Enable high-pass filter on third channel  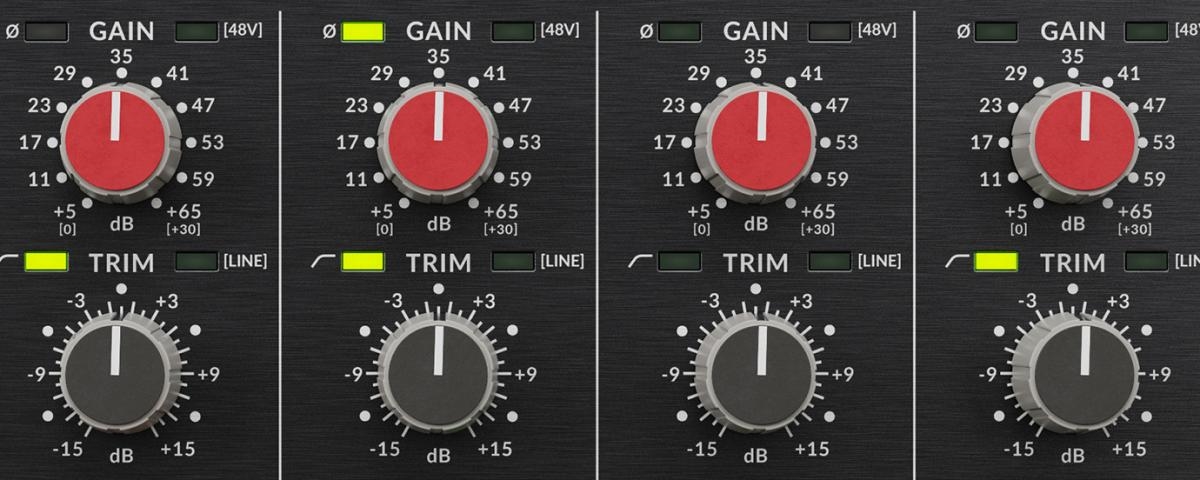pyautogui.click(x=679, y=262)
